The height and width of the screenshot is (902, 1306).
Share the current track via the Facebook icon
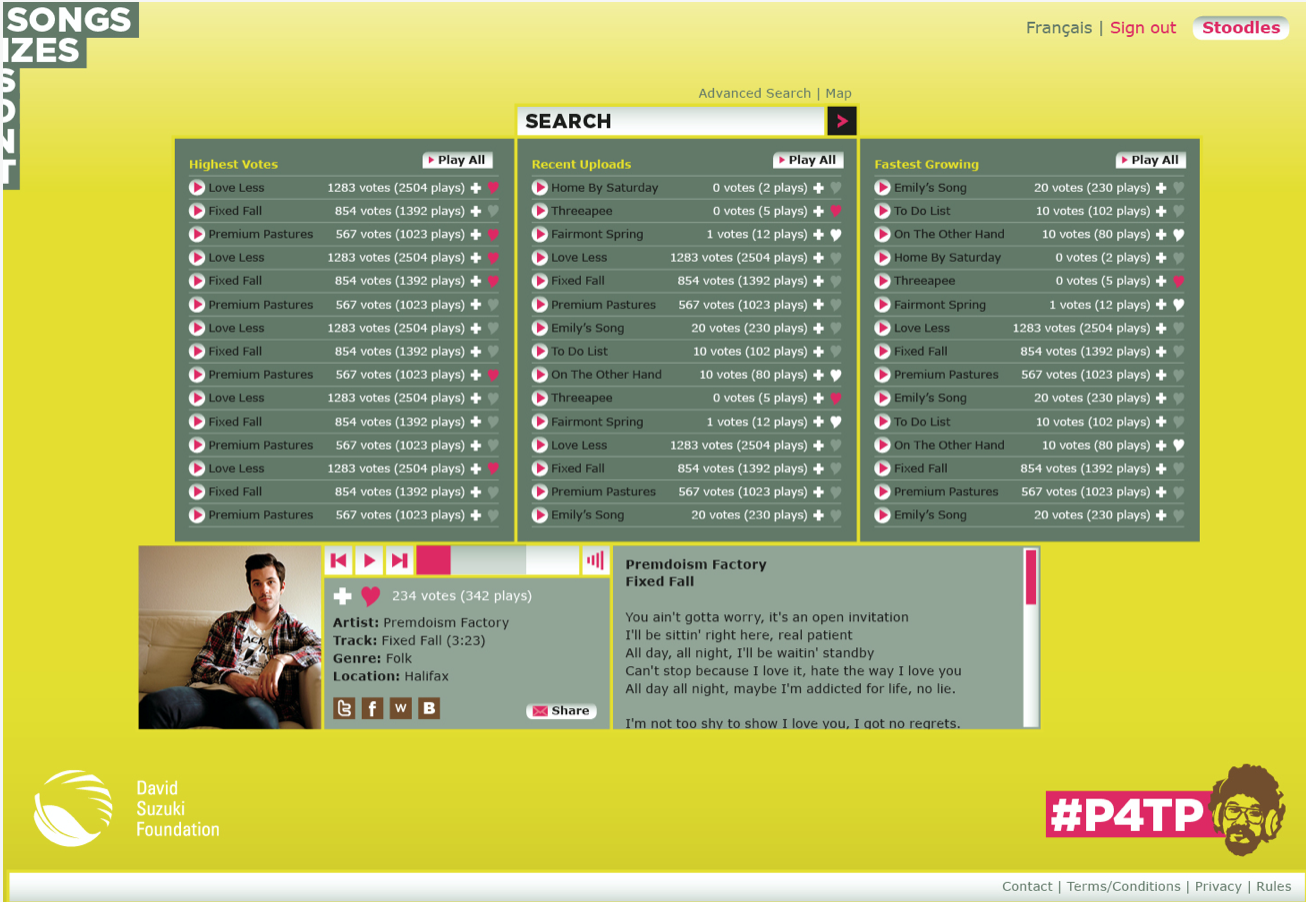coord(371,708)
